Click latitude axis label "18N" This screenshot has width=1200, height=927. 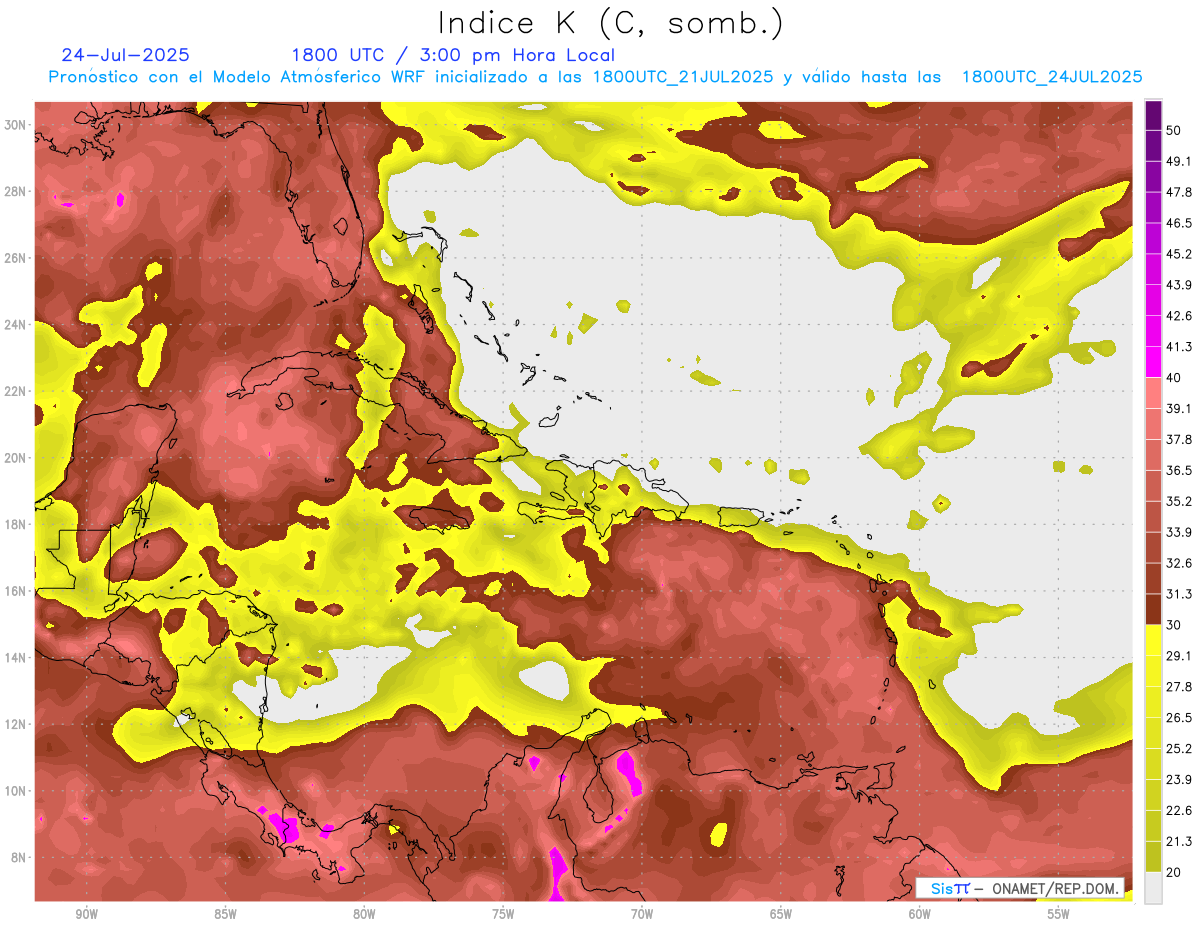16,524
